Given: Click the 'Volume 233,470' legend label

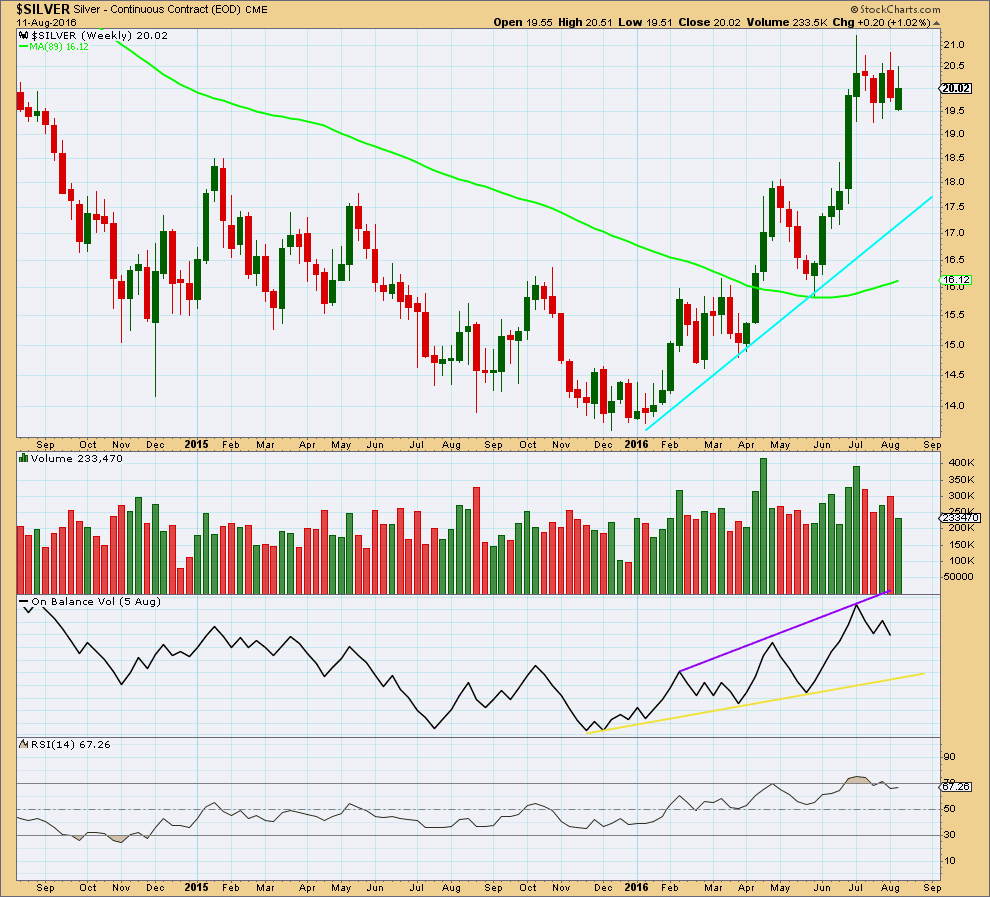Looking at the screenshot, I should click(76, 458).
